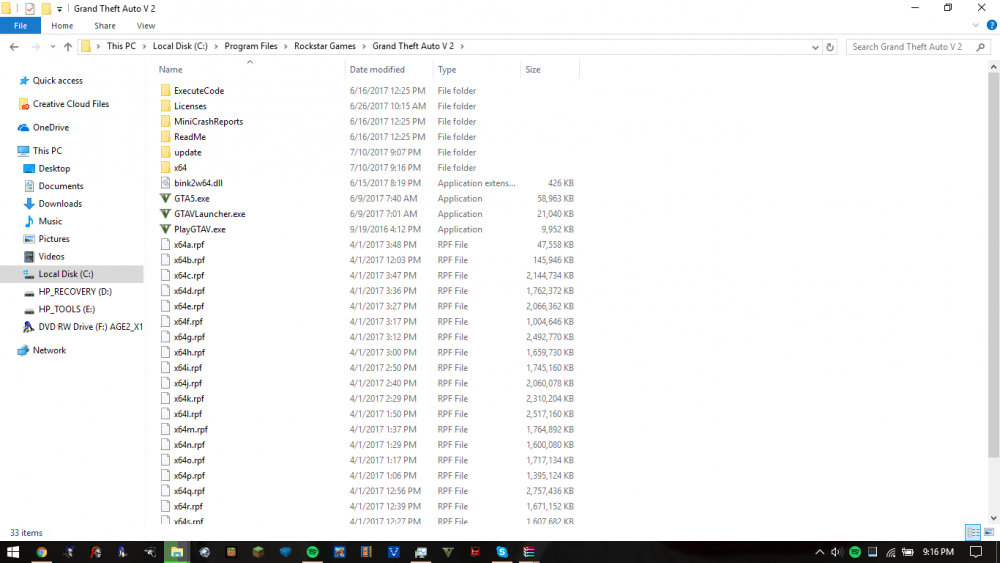The image size is (1000, 563).
Task: Open Quick access in navigation pane
Action: pyautogui.click(x=57, y=80)
